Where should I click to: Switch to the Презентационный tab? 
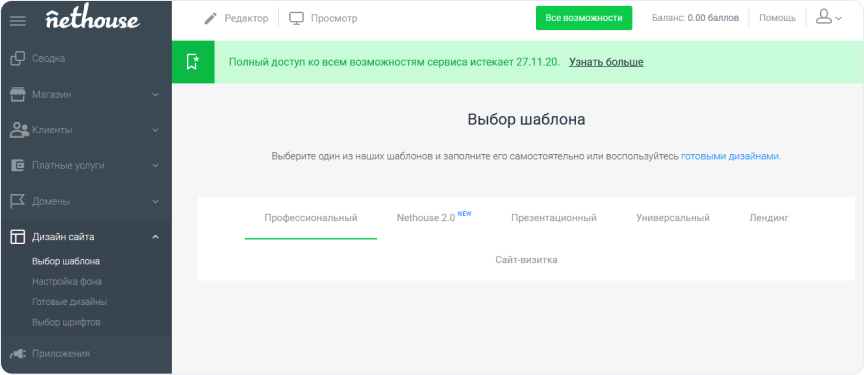[554, 218]
